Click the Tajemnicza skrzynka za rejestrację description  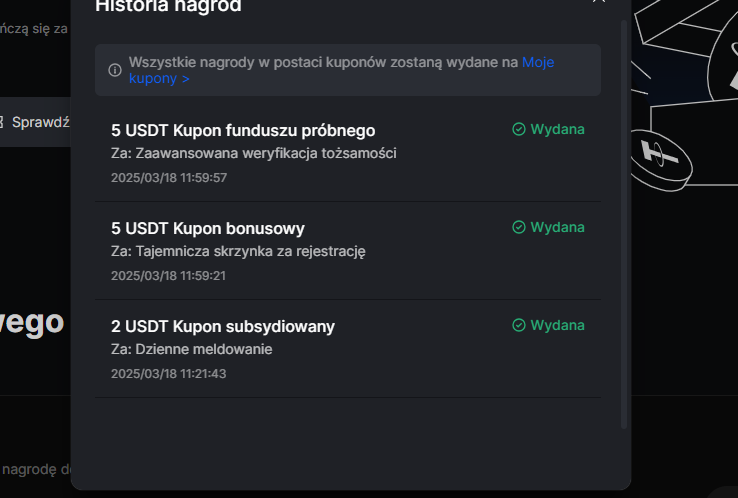tap(238, 251)
